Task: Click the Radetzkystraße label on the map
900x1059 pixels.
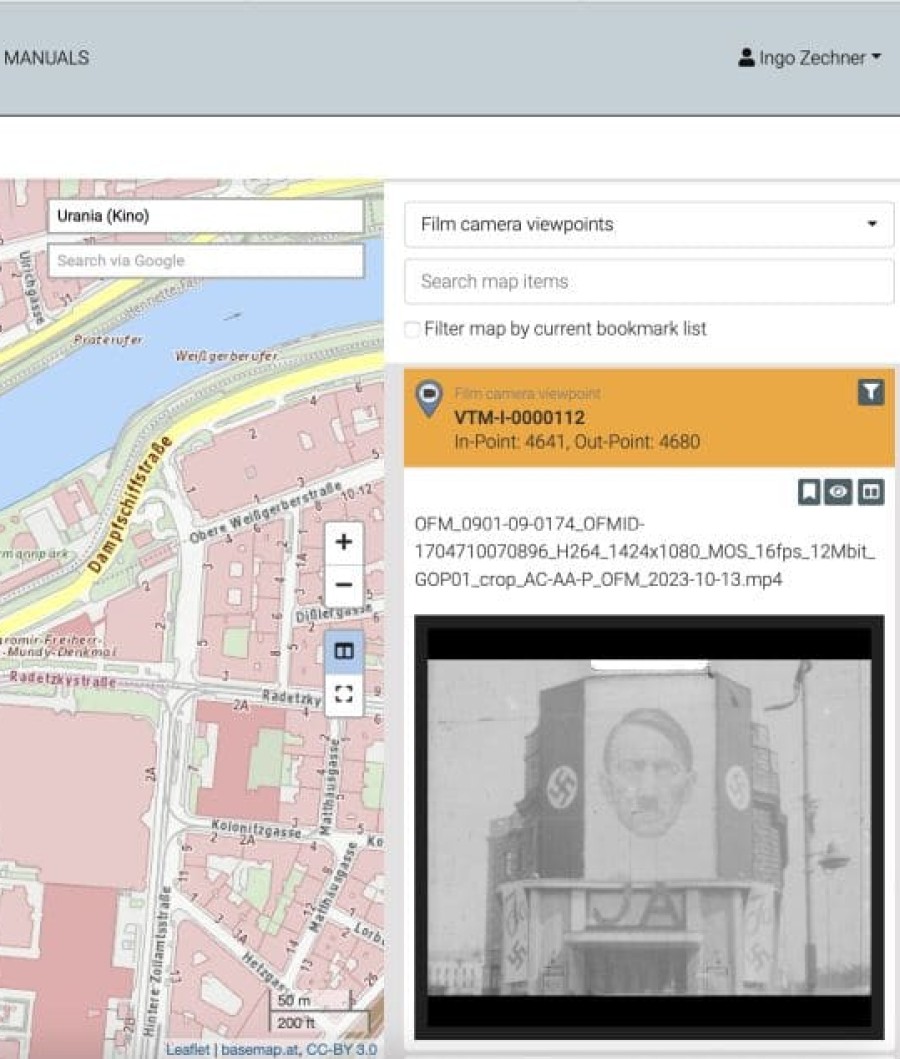Action: 62,679
